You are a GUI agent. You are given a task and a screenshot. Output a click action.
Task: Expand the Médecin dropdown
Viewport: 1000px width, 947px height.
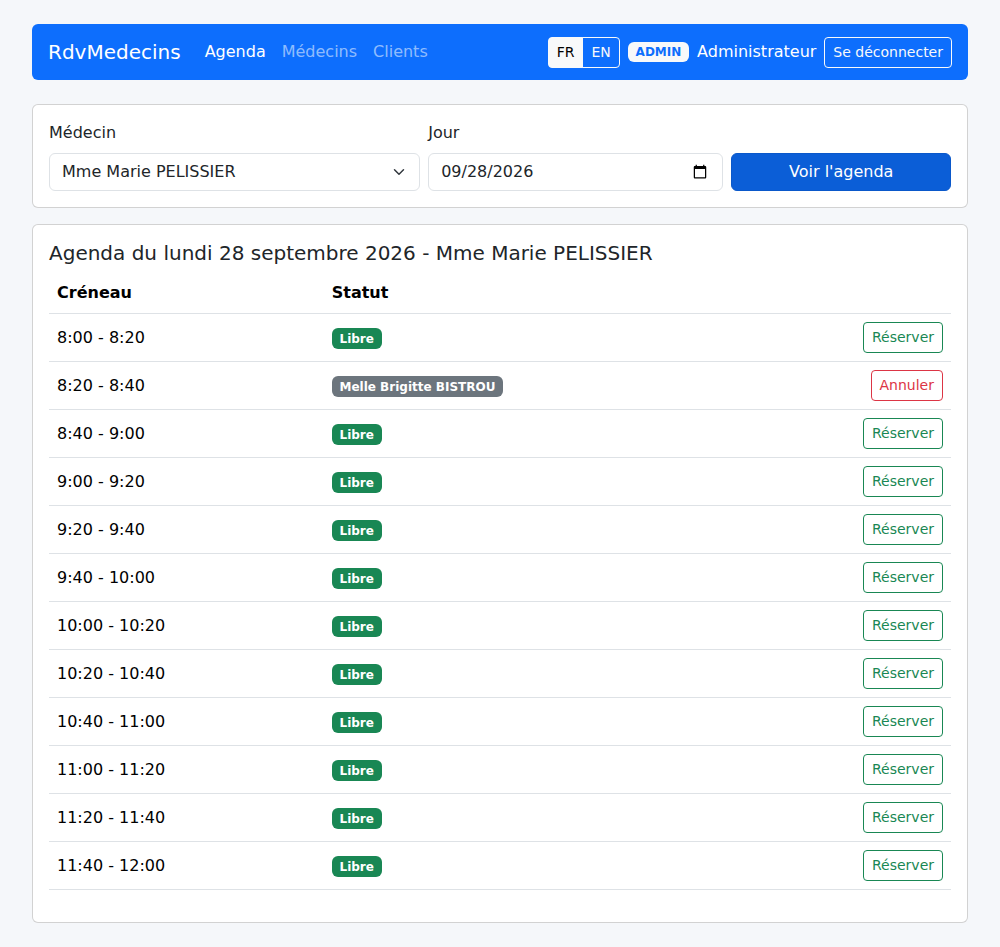coord(234,172)
